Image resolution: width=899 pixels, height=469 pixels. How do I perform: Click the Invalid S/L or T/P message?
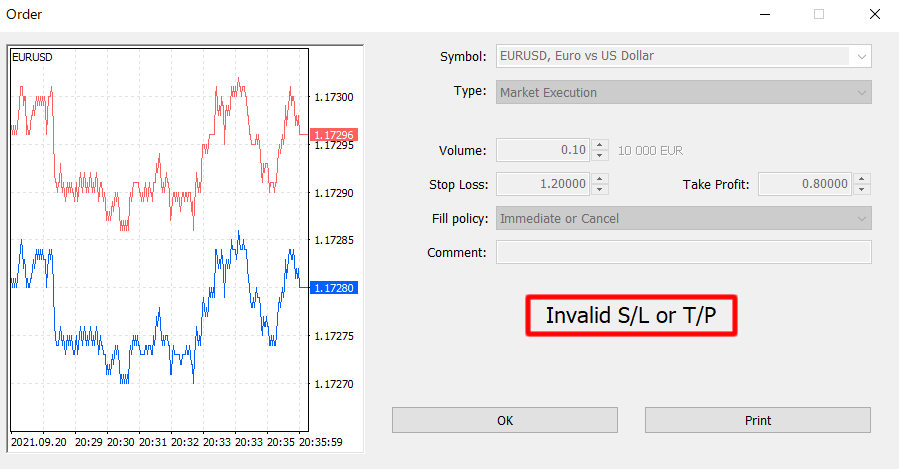(631, 316)
